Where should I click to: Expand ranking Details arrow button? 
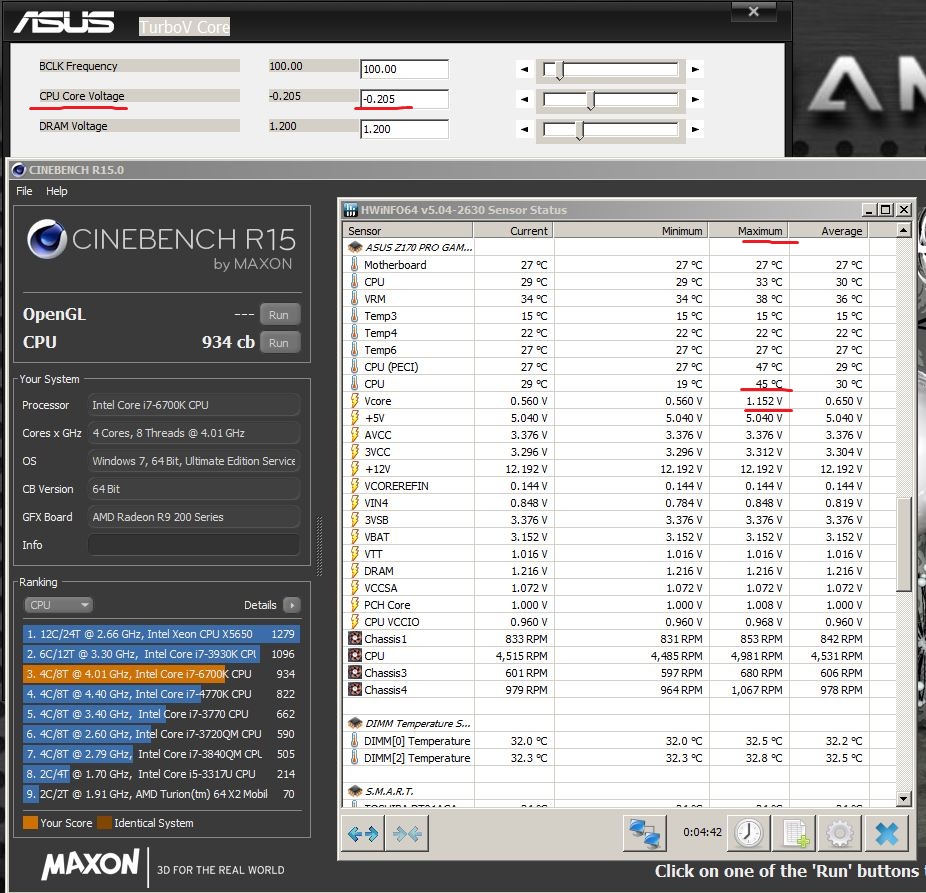point(292,605)
